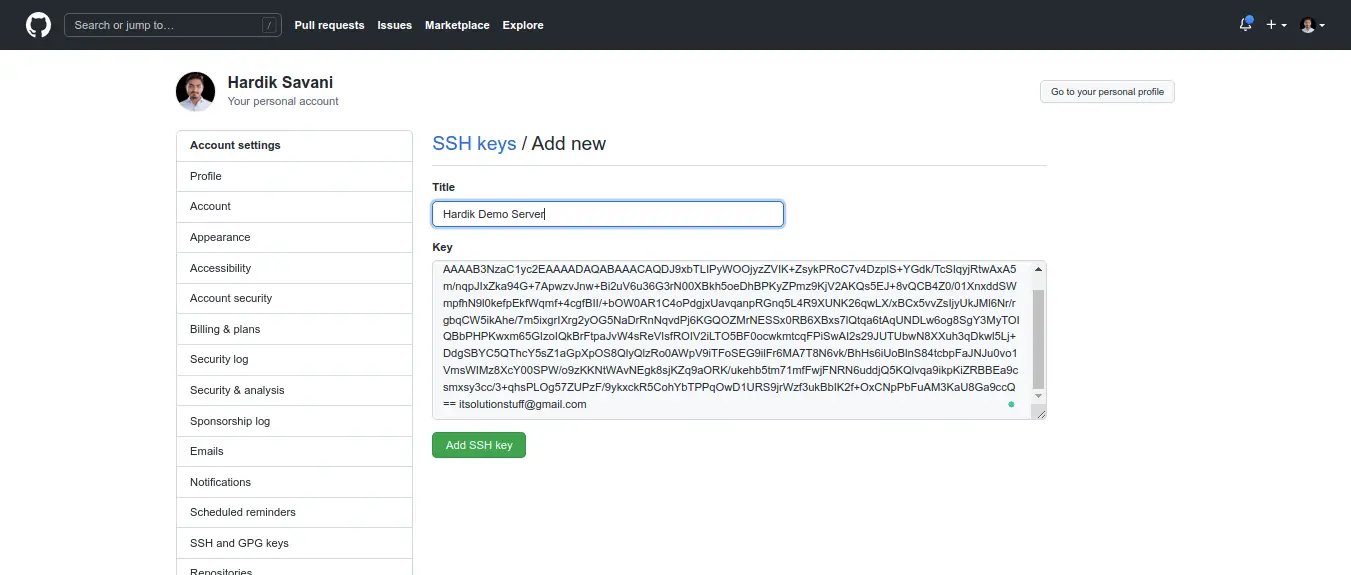Screen dimensions: 1351x575
Task: Open Marketplace from the header
Action: pos(457,25)
